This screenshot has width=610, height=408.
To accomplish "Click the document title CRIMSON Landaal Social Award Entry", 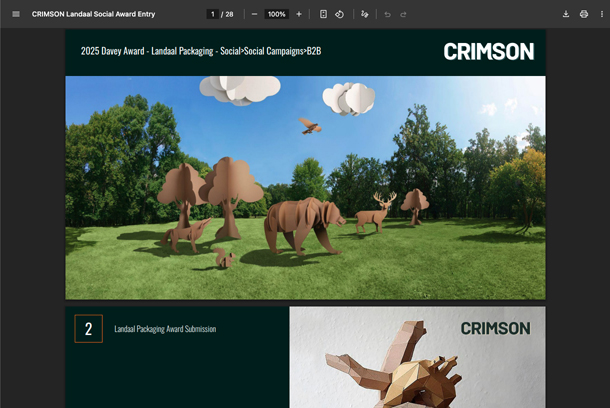I will pos(93,14).
